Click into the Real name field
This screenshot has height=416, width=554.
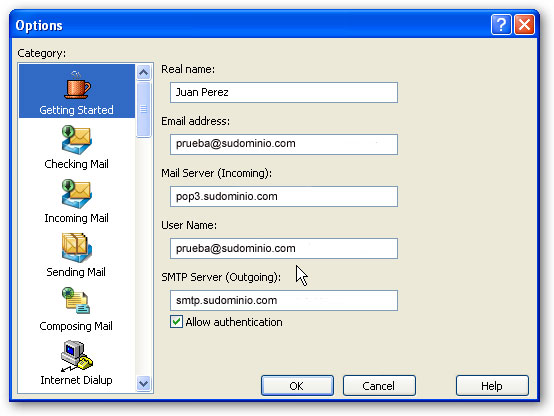[284, 93]
